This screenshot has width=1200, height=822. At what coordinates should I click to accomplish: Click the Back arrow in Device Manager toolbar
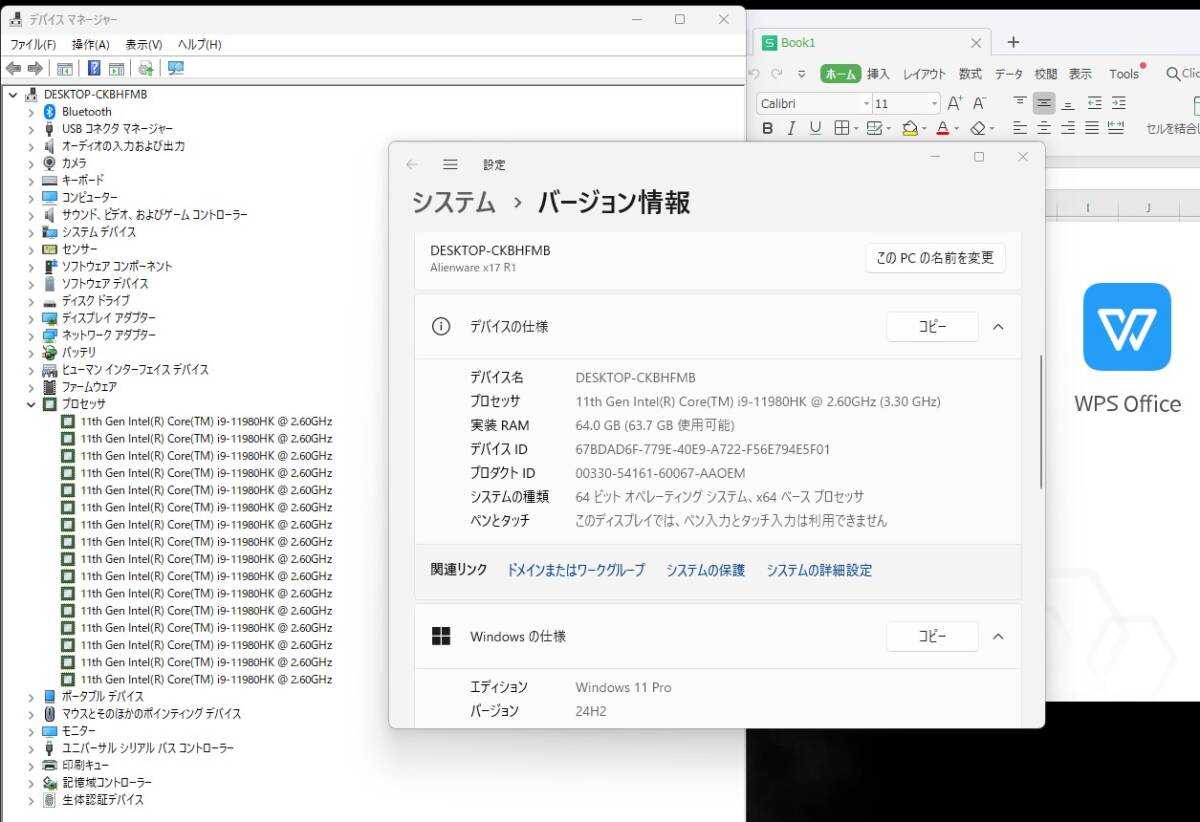point(13,68)
